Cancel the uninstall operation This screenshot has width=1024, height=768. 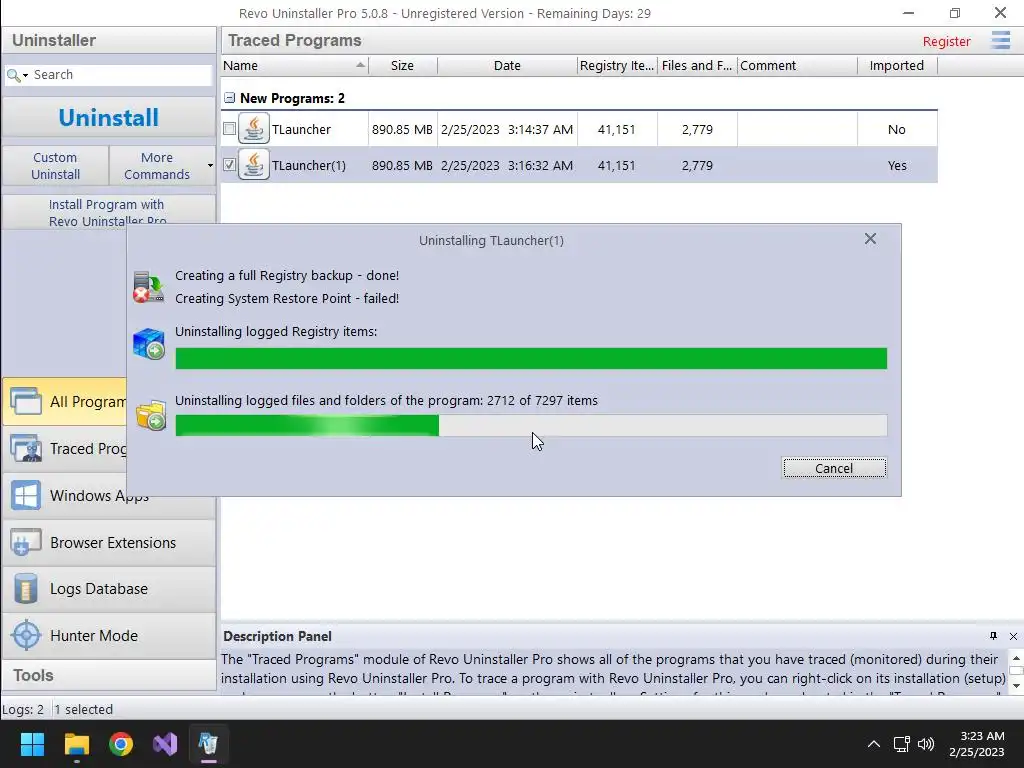[x=834, y=468]
